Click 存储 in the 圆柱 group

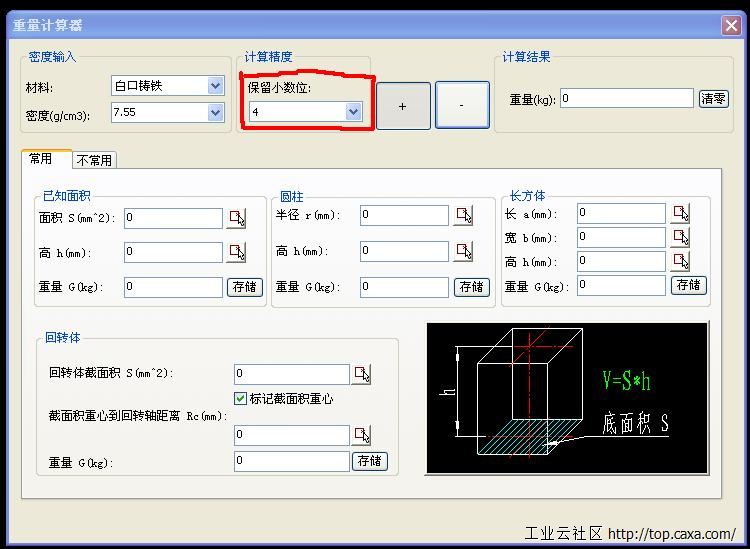pos(472,287)
